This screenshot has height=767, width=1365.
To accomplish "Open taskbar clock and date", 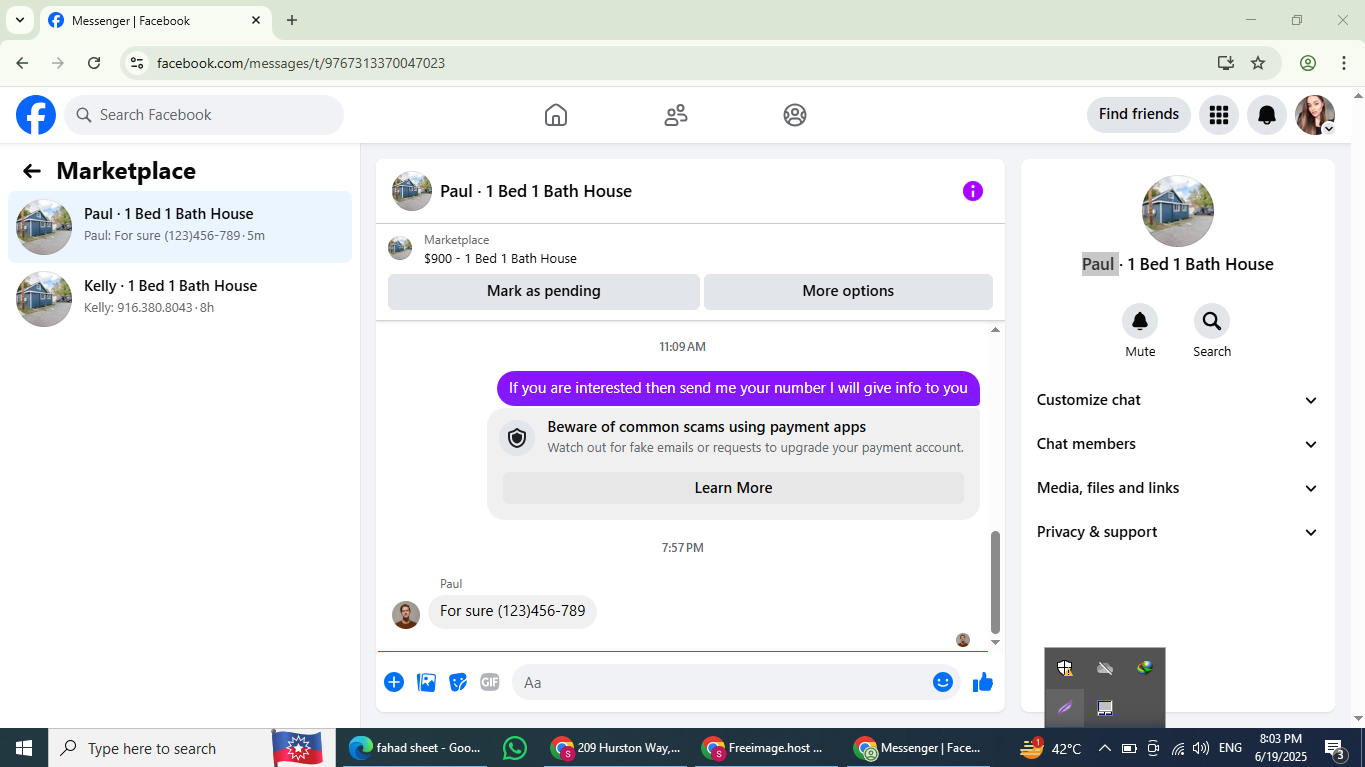I will (x=1281, y=748).
